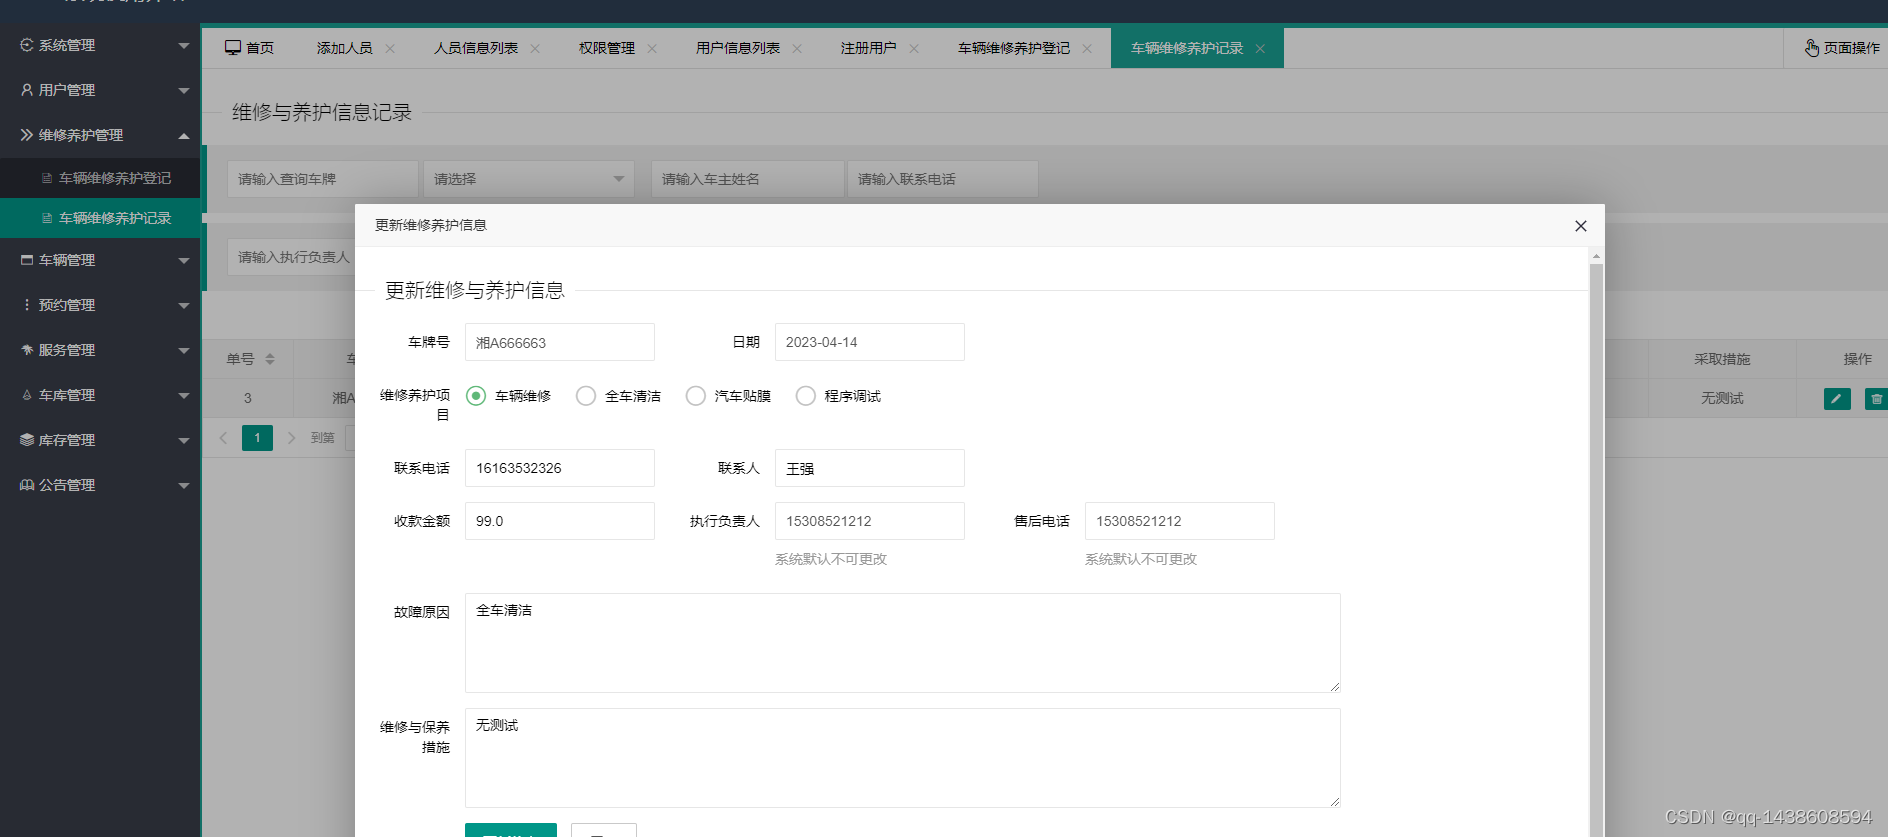
Task: Click the 用户管理 person icon
Action: tap(27, 90)
